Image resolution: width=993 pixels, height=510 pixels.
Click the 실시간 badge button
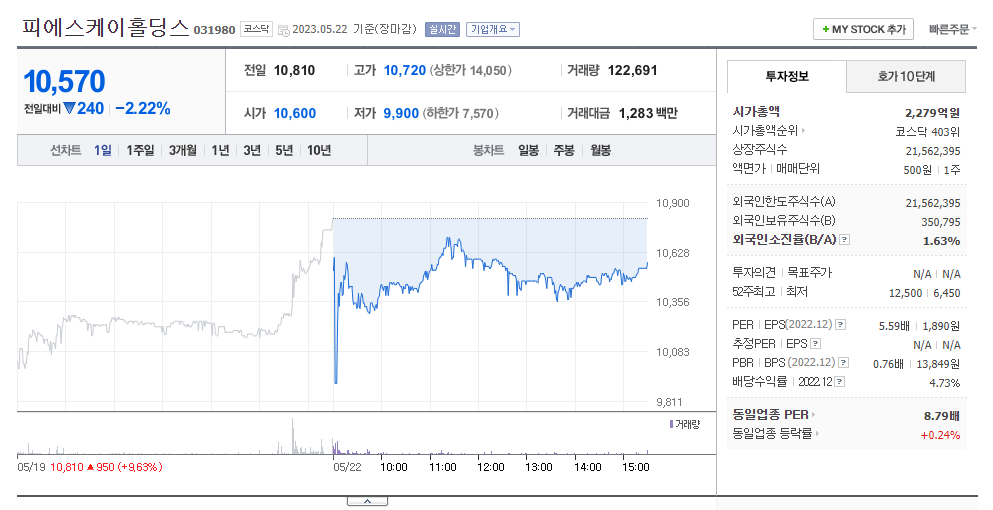coord(442,29)
